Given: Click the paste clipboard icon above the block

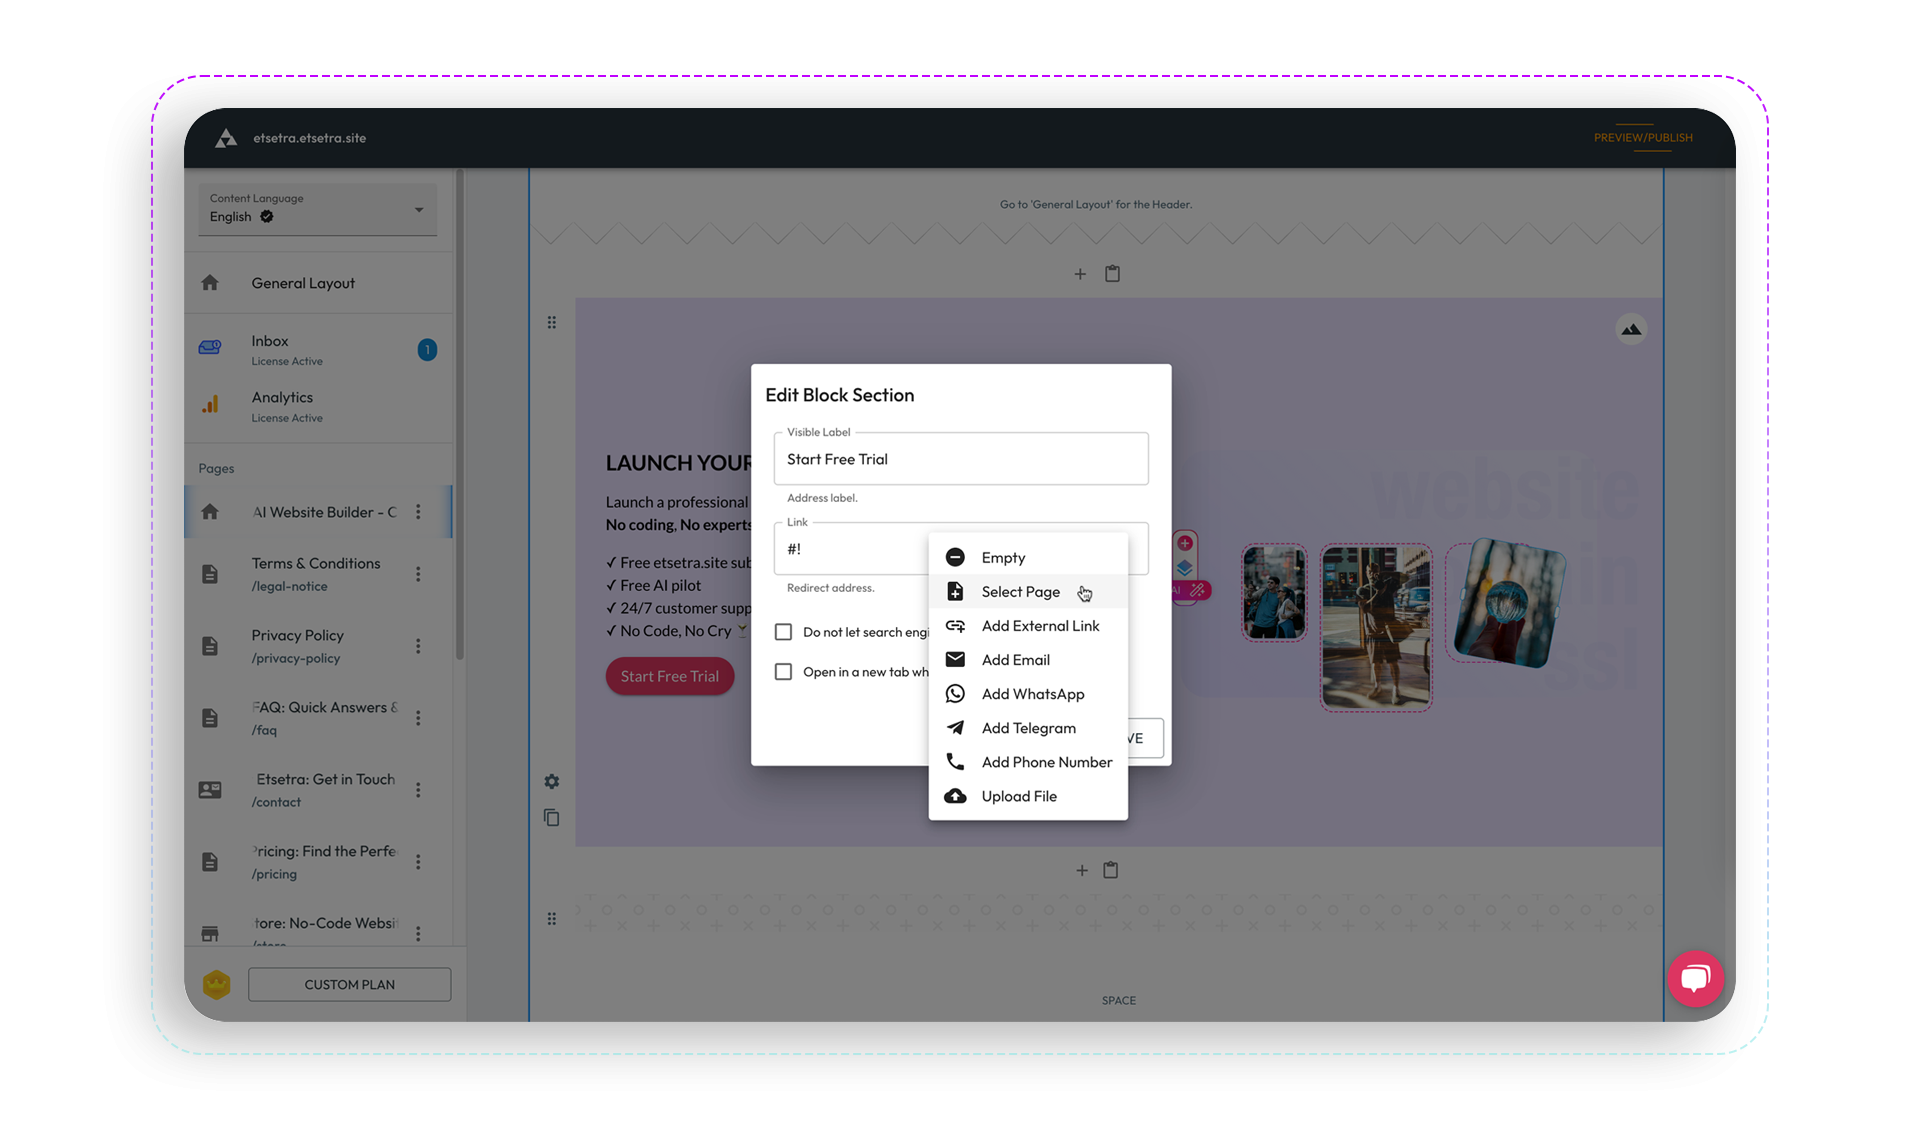Looking at the screenshot, I should (x=1112, y=274).
